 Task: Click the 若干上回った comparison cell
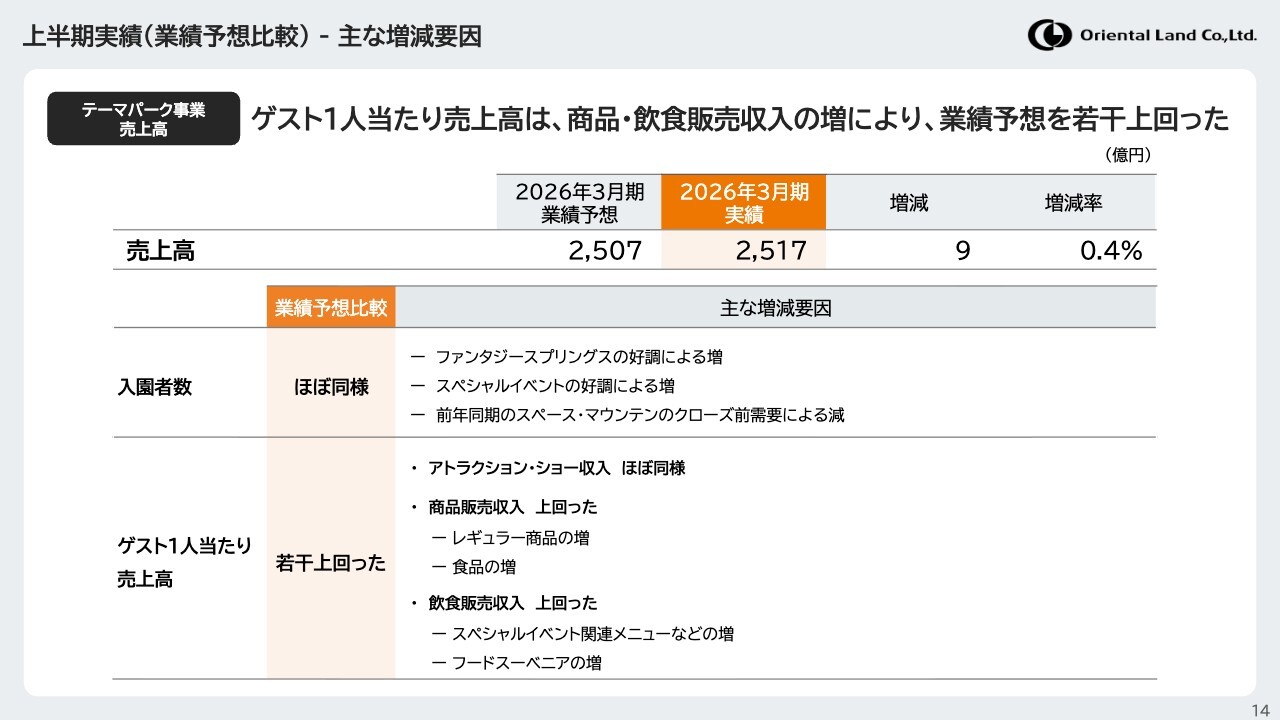(x=331, y=563)
